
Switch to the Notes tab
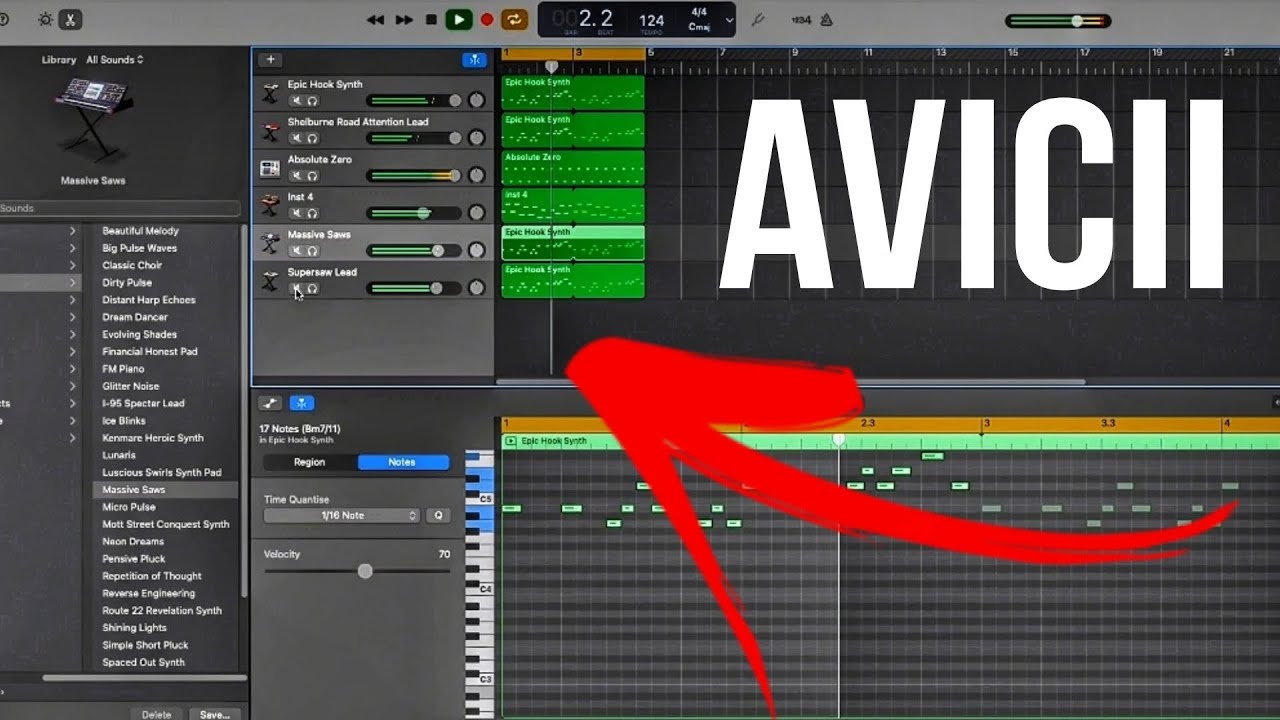(402, 462)
